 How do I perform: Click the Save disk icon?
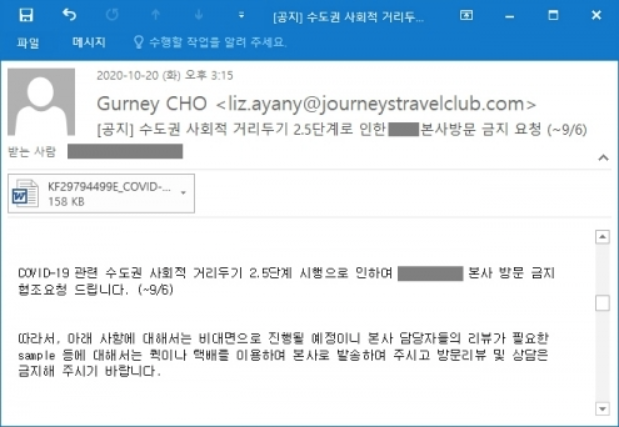tap(26, 15)
